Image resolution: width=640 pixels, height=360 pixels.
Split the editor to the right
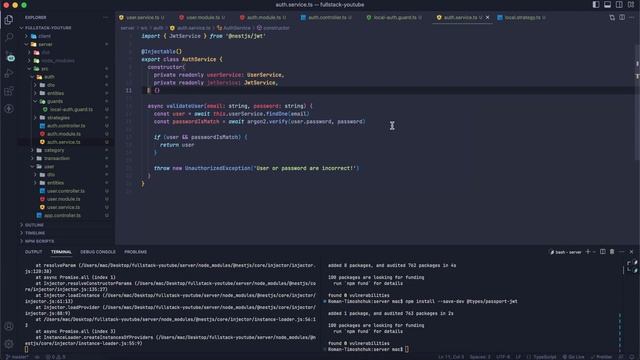622,18
